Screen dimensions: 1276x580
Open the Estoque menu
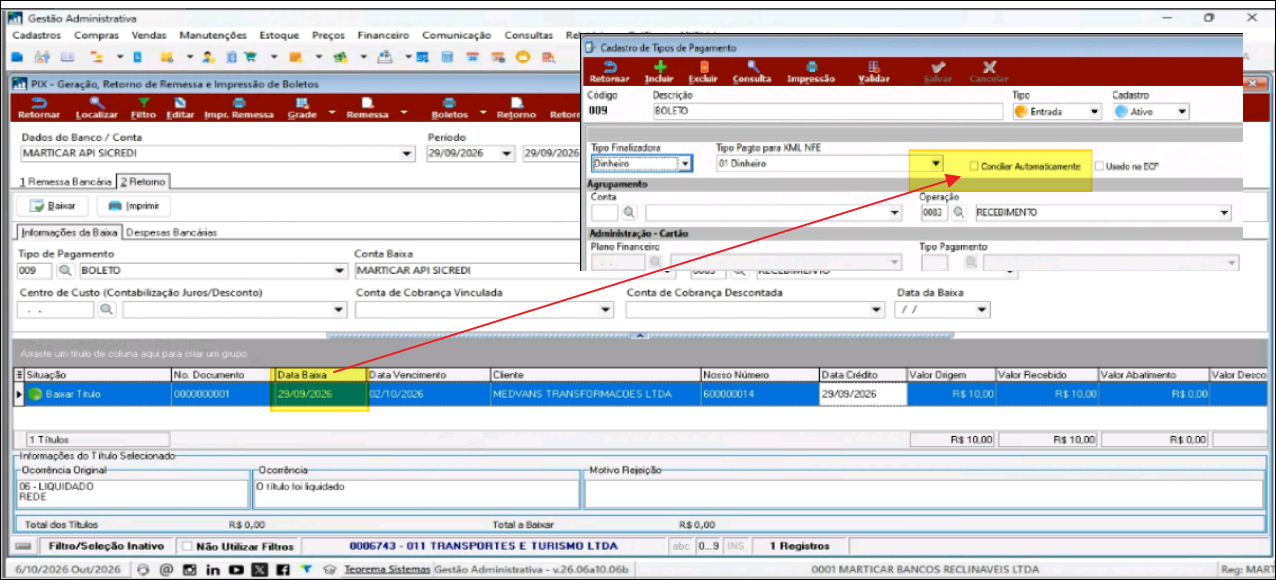(x=281, y=35)
